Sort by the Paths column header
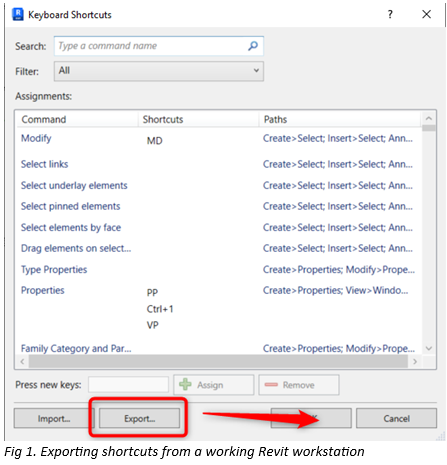447x465 pixels. pyautogui.click(x=340, y=119)
